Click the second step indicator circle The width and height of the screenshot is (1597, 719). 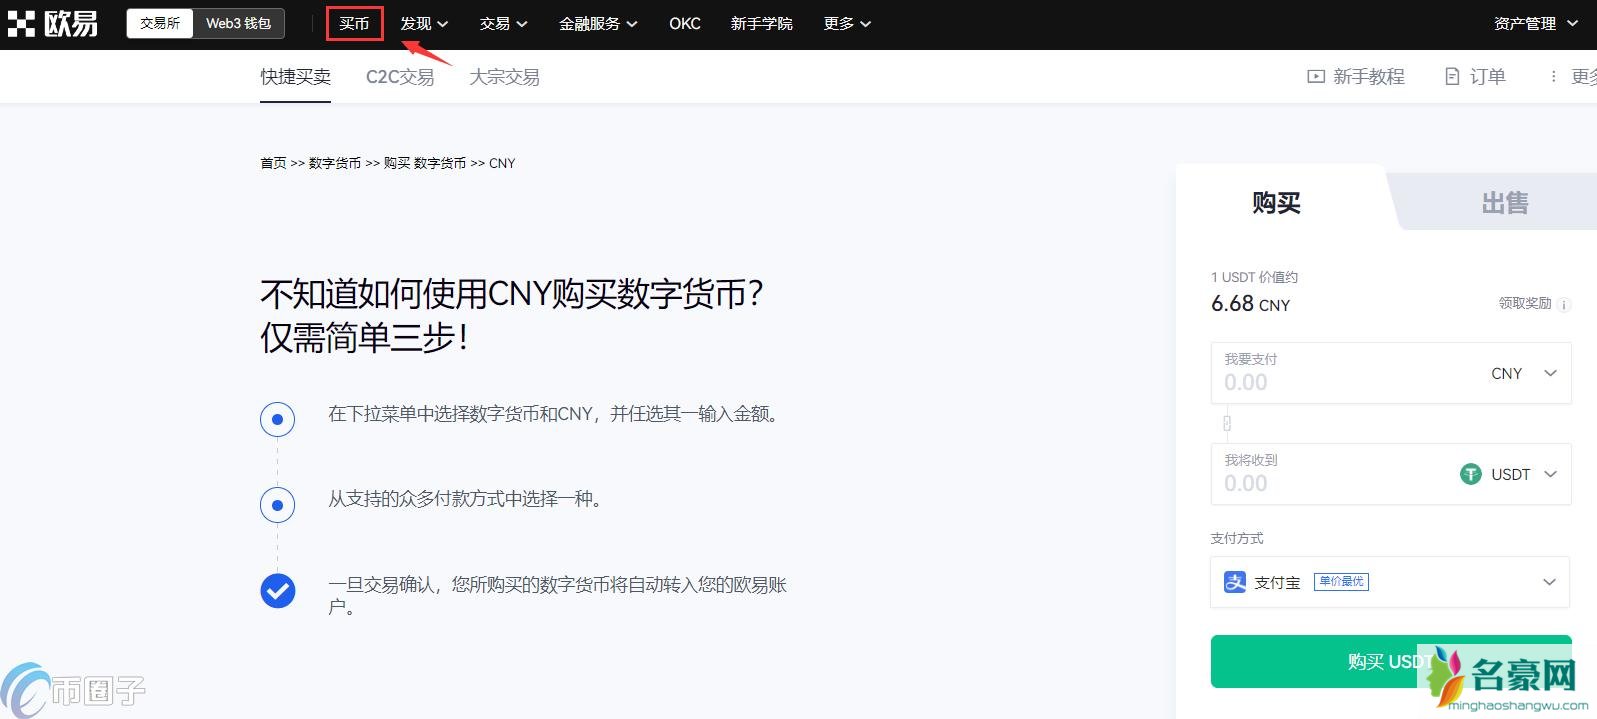[x=277, y=505]
